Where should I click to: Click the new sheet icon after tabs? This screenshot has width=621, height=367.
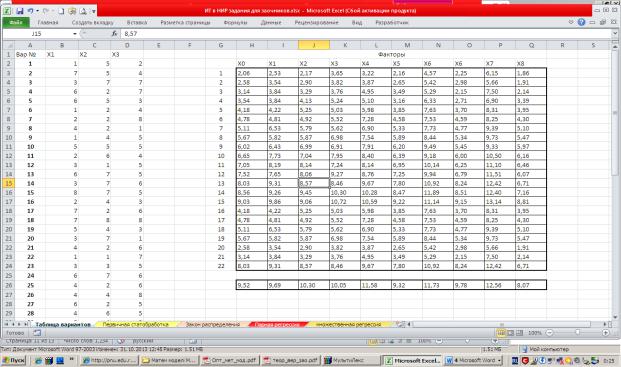(401, 324)
